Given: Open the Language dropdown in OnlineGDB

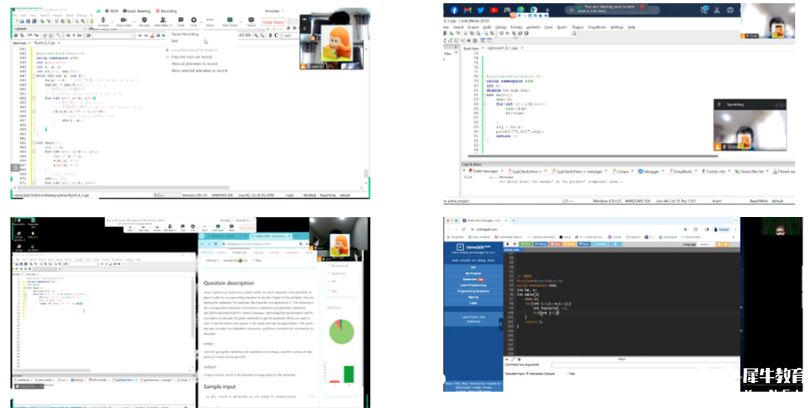Looking at the screenshot, I should [705, 244].
